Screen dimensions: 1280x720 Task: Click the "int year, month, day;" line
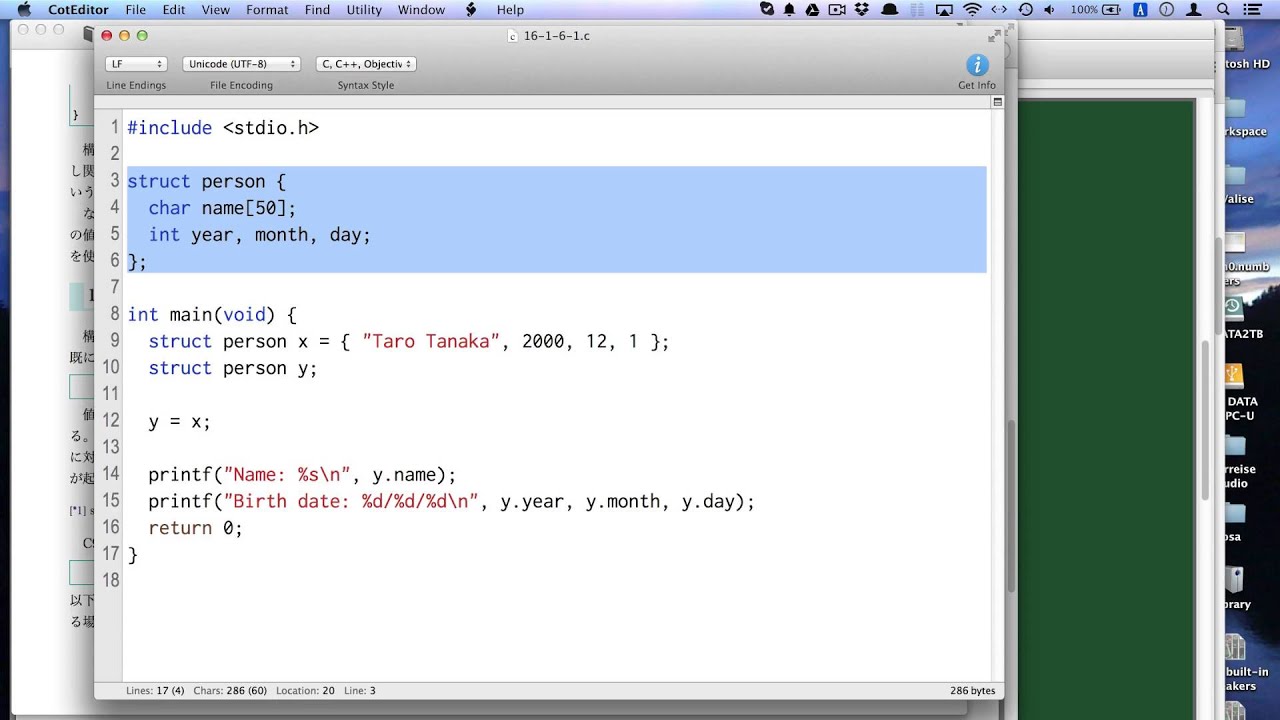click(x=259, y=235)
